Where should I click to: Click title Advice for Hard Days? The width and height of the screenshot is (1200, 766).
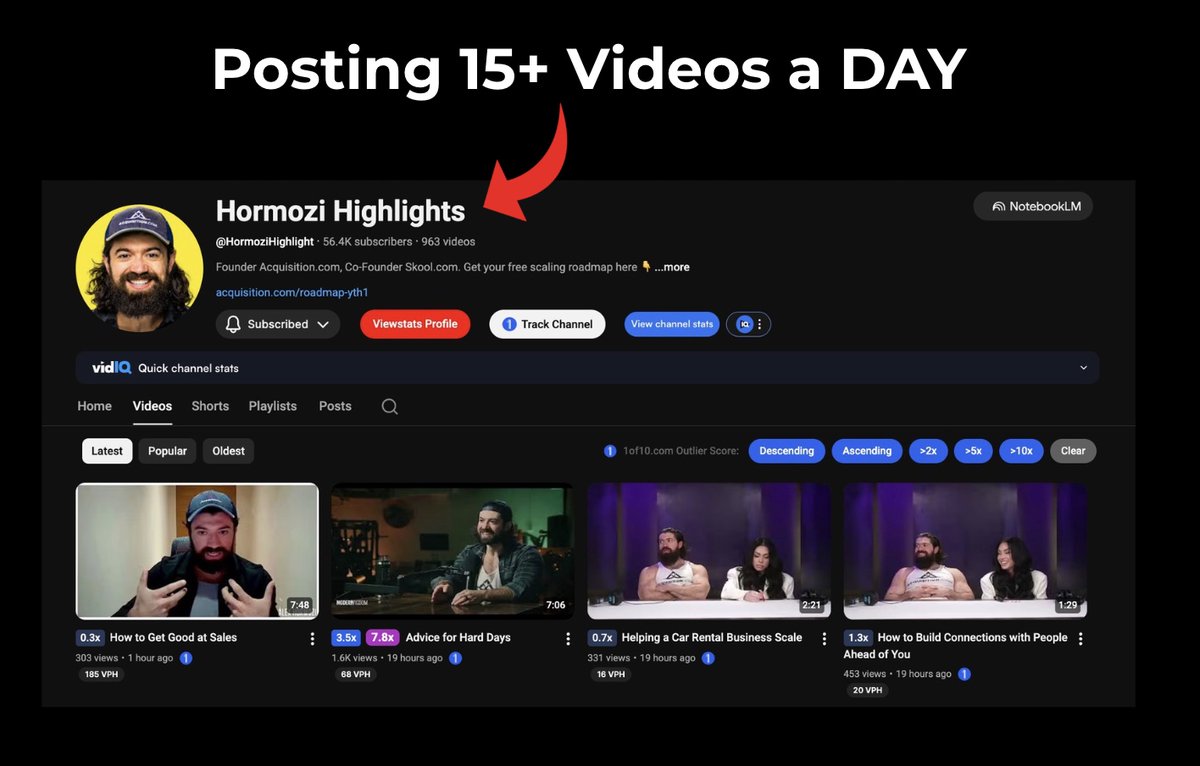tap(458, 637)
